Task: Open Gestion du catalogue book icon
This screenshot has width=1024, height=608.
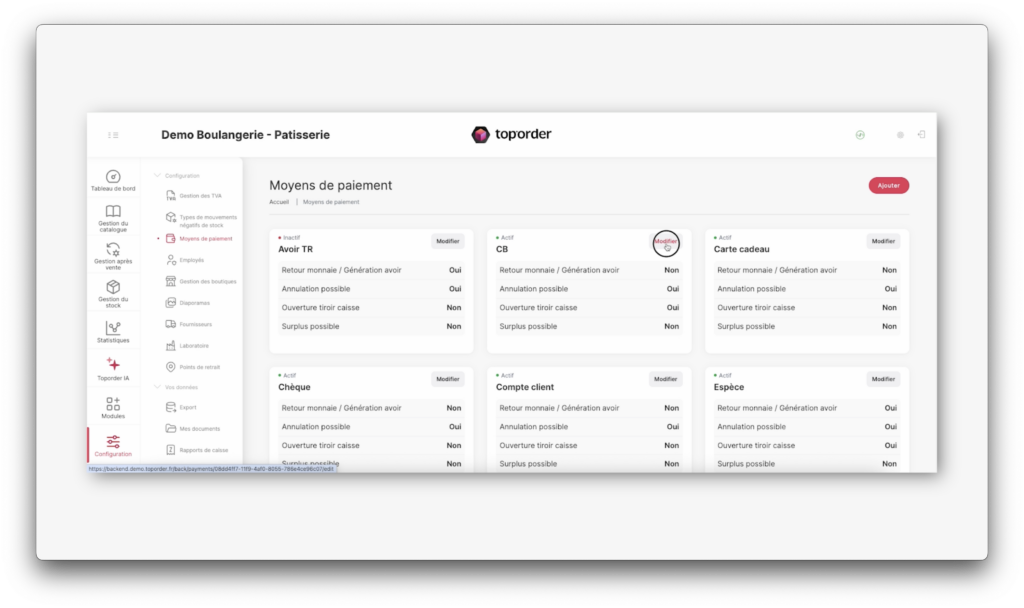Action: (x=113, y=214)
